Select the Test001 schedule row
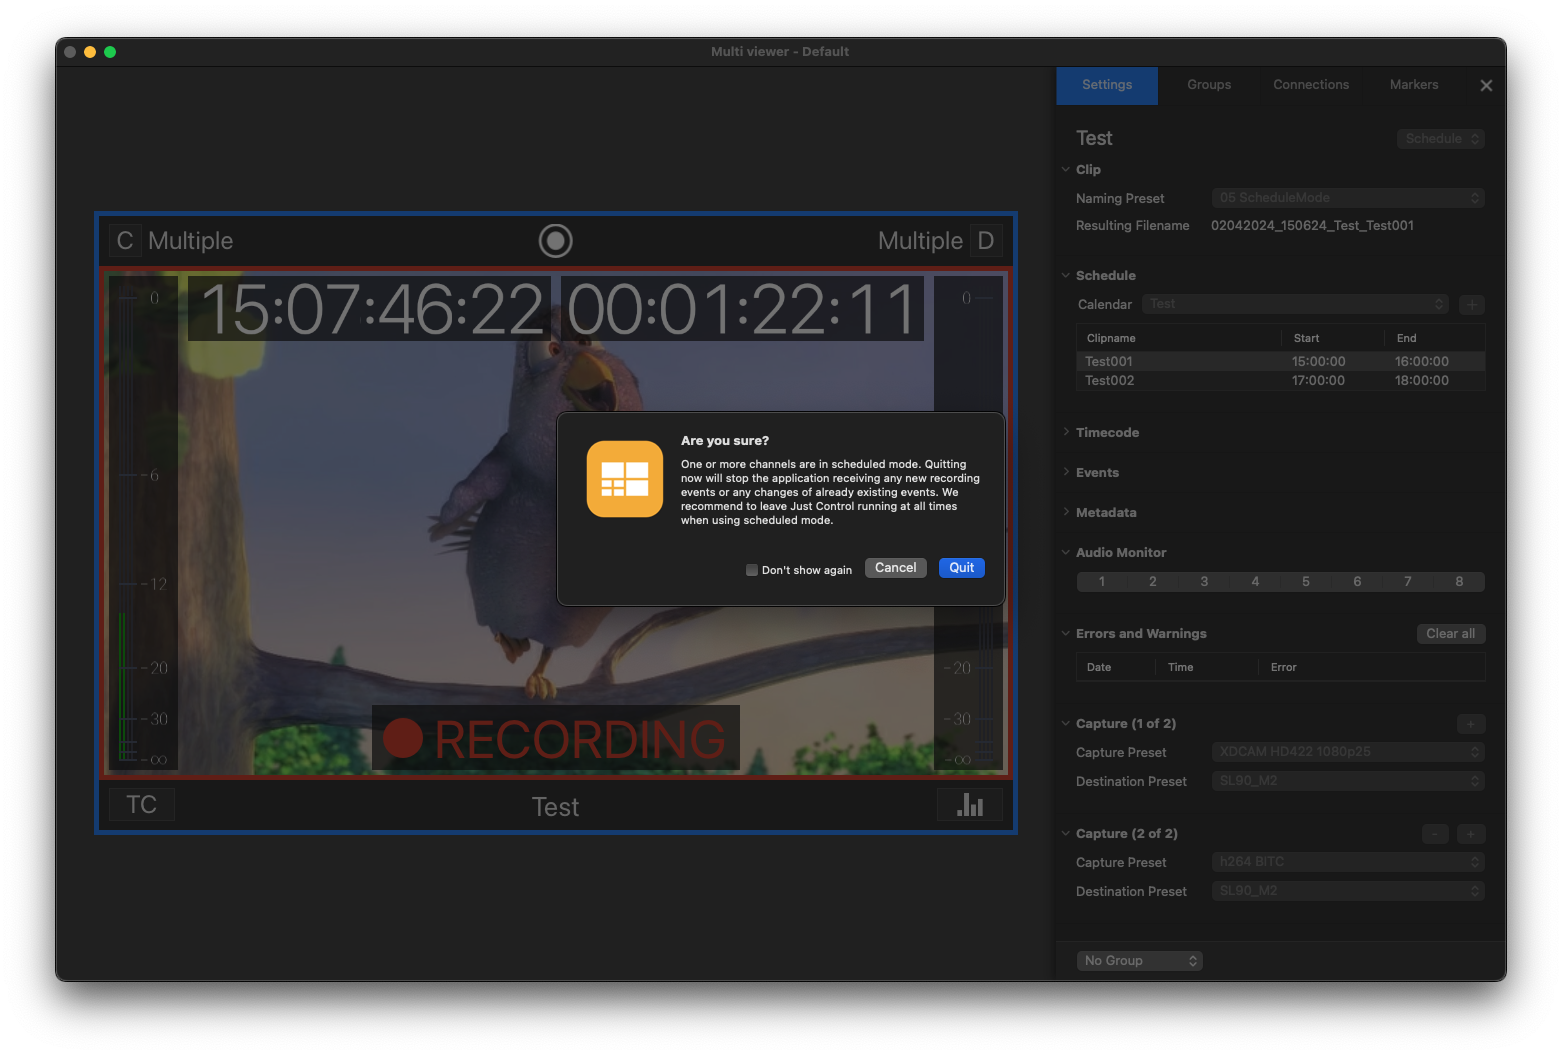Image resolution: width=1562 pixels, height=1055 pixels. tap(1281, 362)
